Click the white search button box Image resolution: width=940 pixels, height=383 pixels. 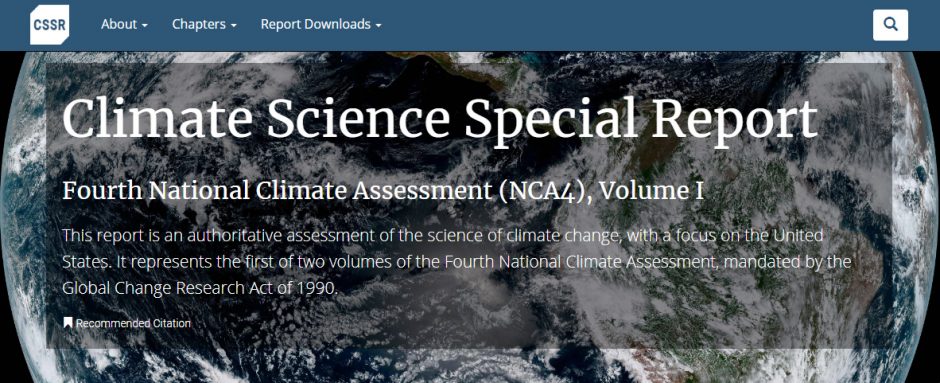pyautogui.click(x=890, y=25)
